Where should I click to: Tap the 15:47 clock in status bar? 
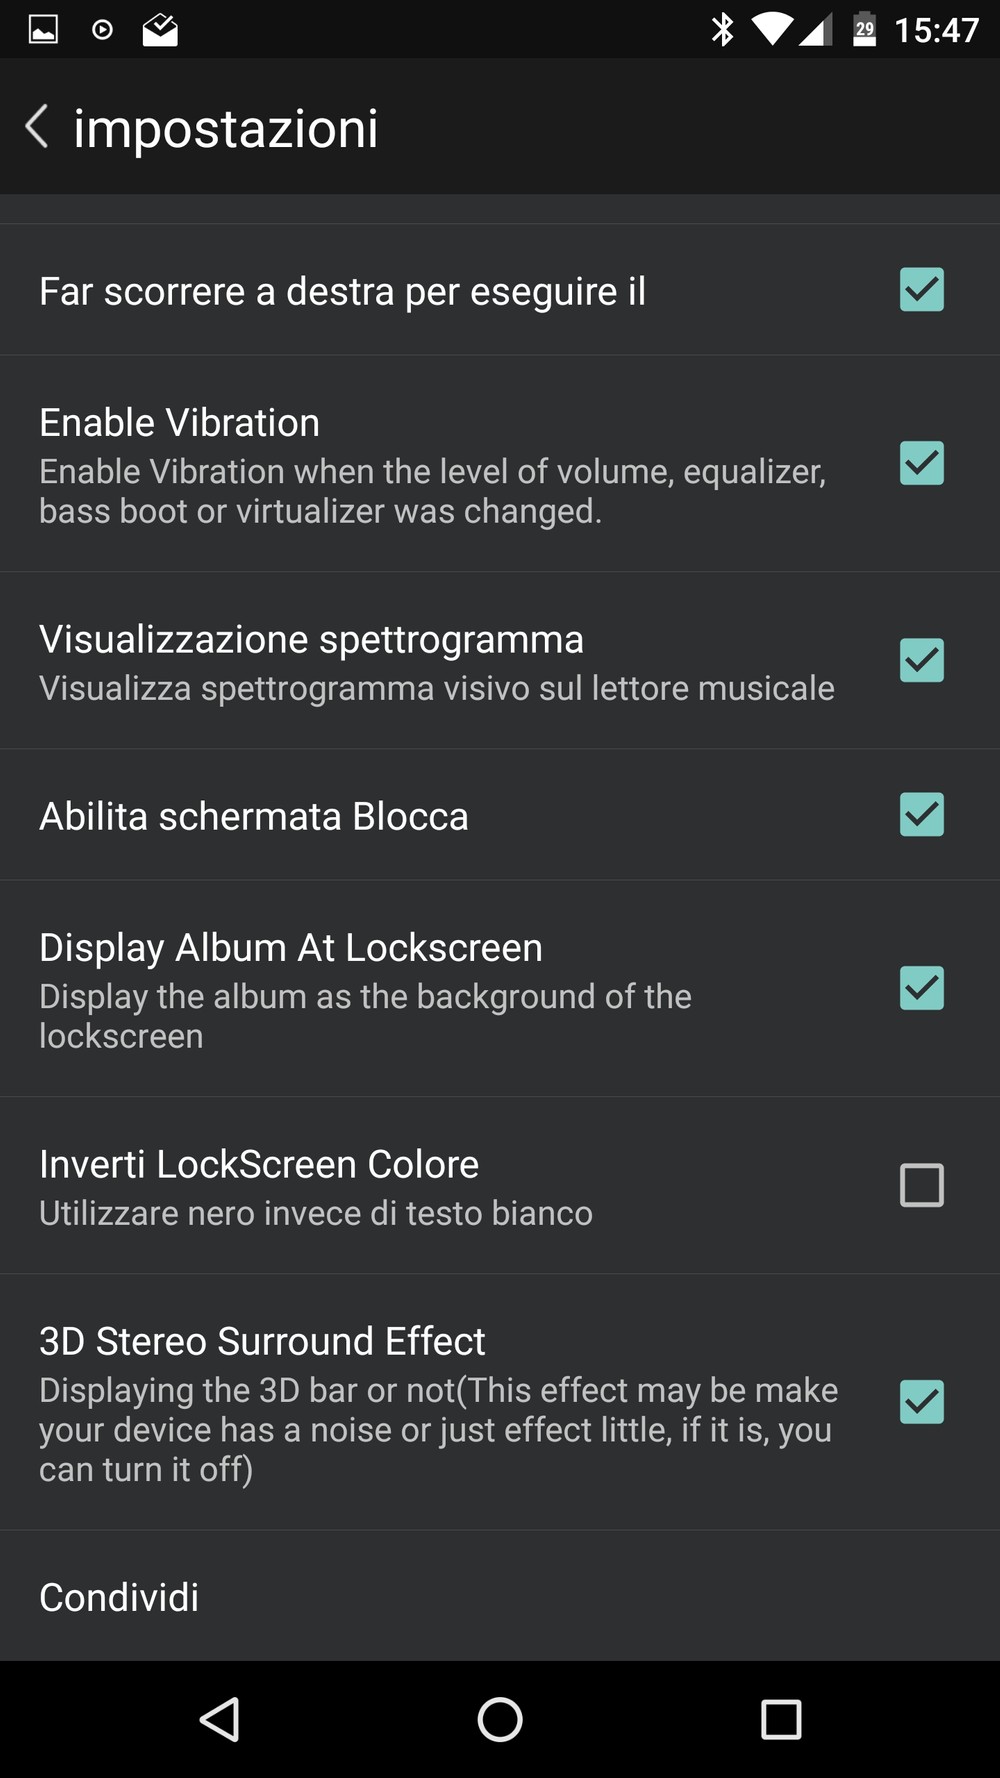click(936, 30)
